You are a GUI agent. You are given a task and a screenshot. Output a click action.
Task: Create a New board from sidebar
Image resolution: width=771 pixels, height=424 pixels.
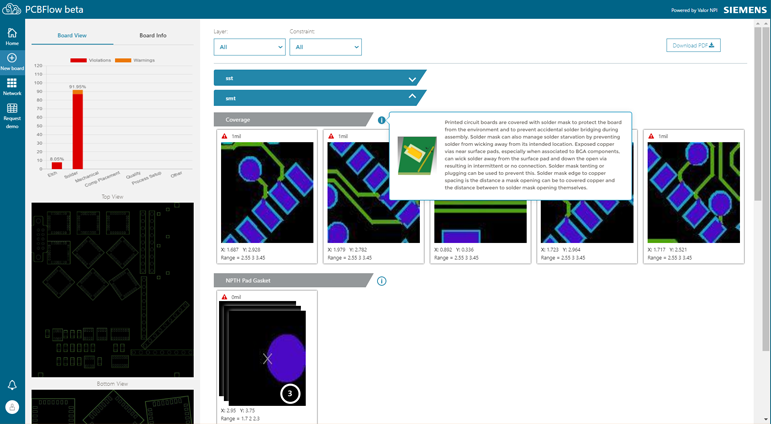point(12,61)
